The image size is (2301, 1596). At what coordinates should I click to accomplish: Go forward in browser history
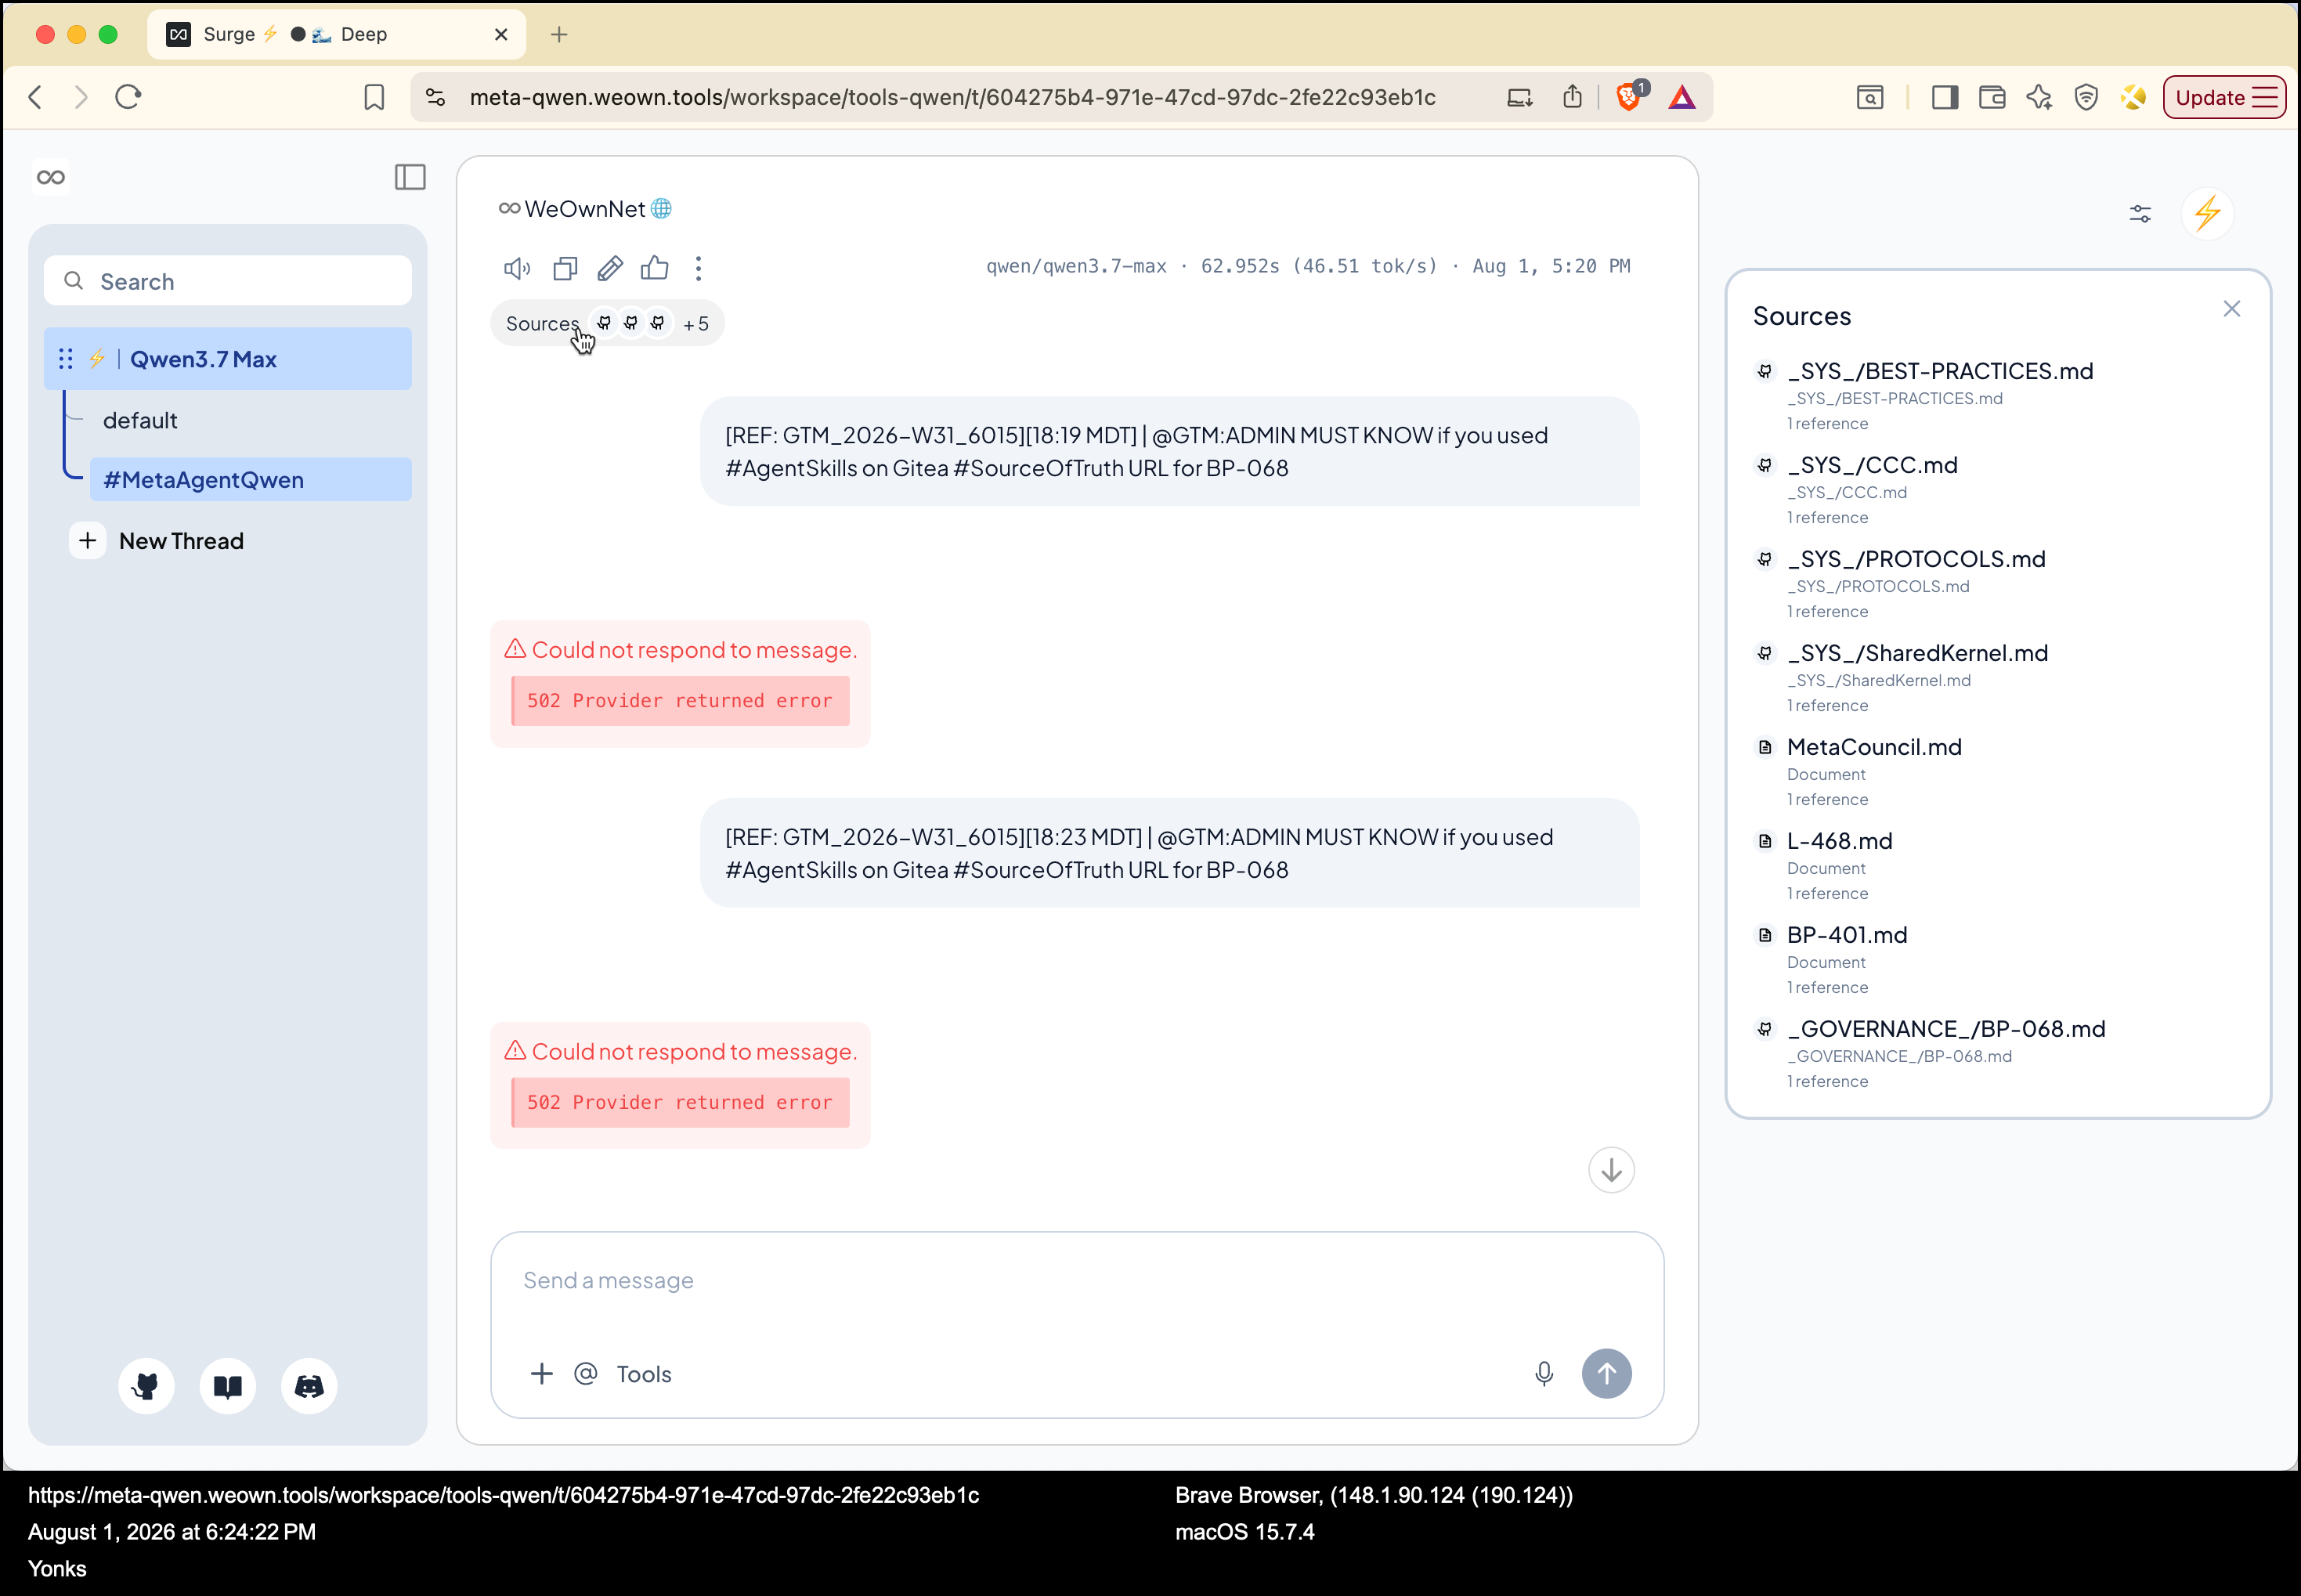[x=81, y=97]
